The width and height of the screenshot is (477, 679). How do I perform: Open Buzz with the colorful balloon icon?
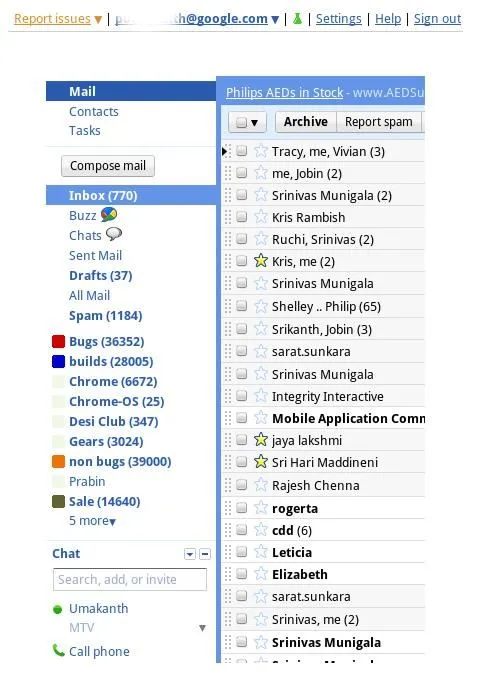[x=109, y=214]
